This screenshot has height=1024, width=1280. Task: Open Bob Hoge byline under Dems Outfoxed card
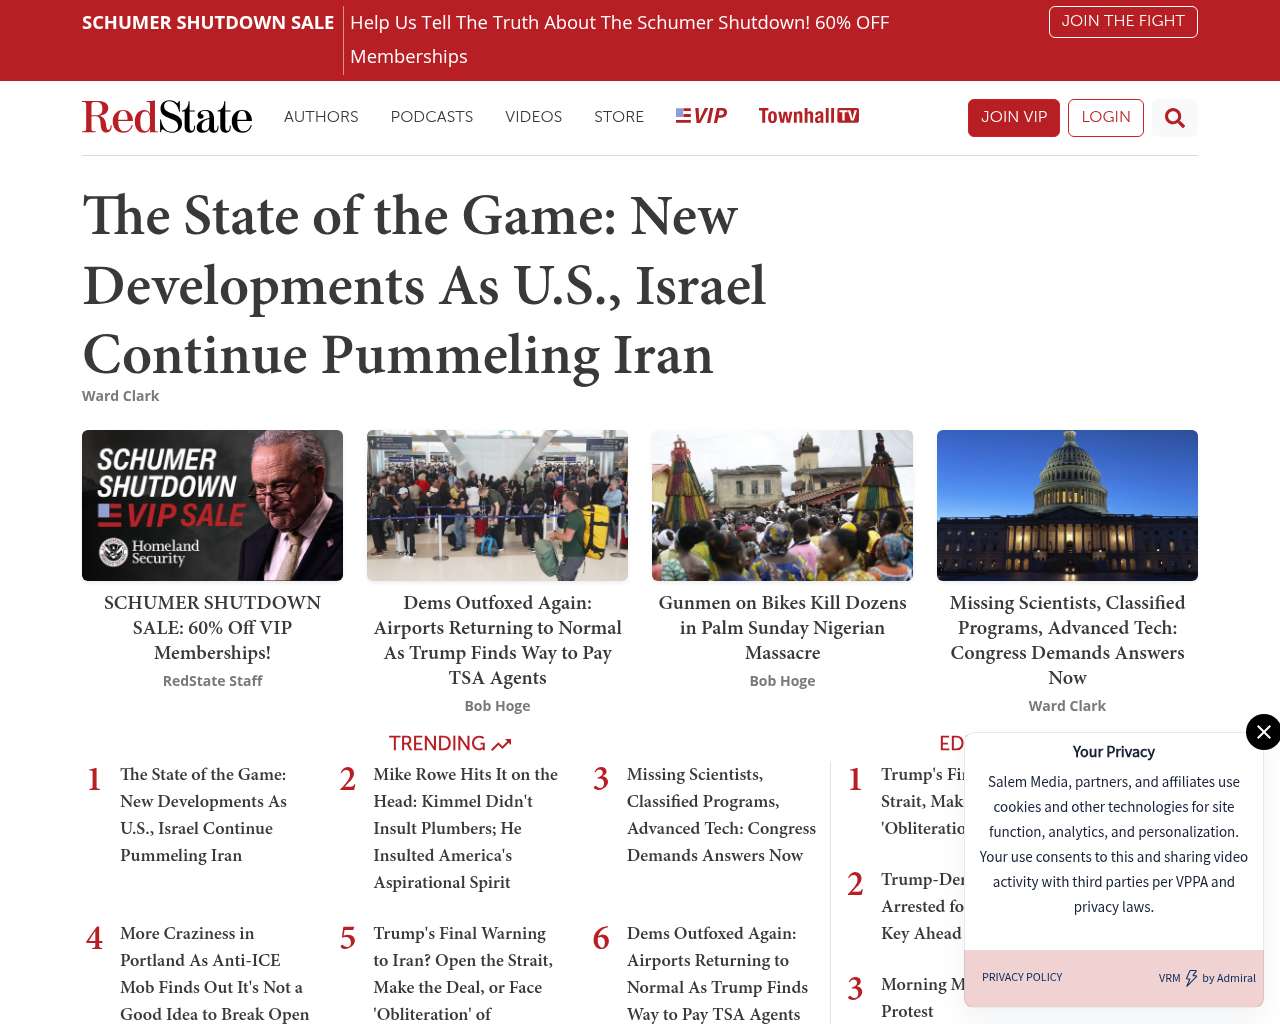click(x=497, y=706)
